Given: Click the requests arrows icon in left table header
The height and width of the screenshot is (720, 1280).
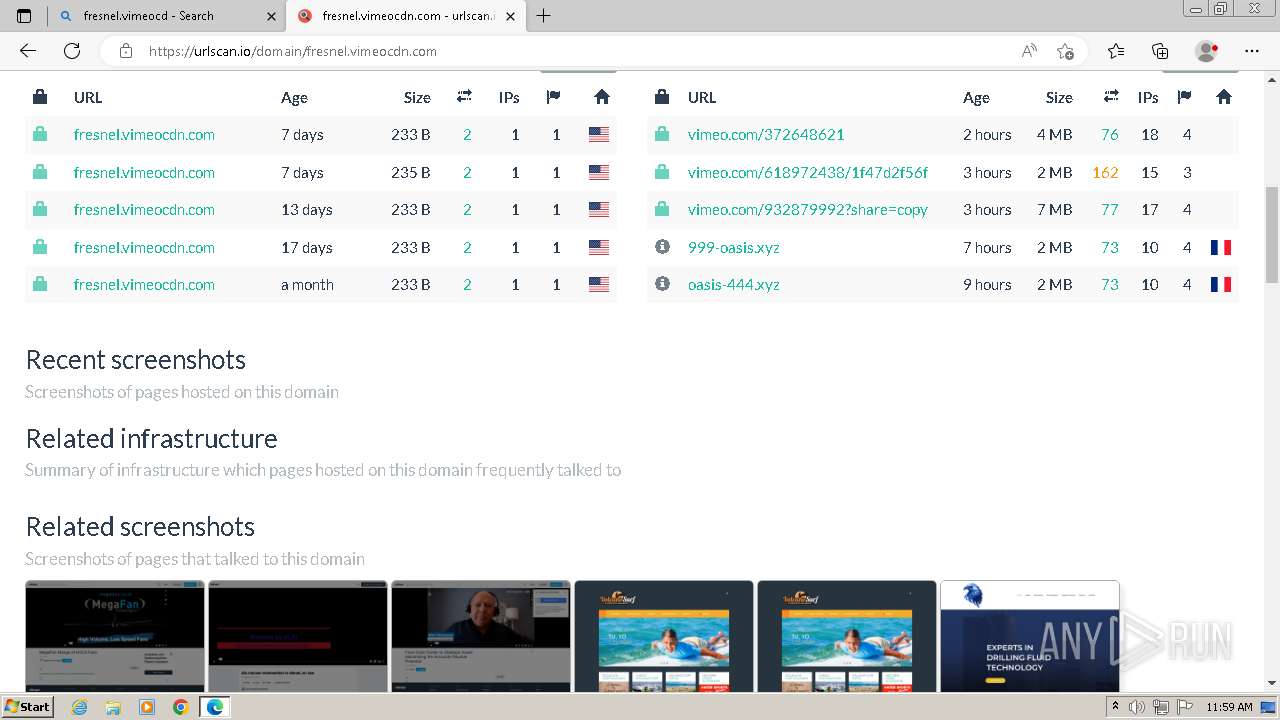Looking at the screenshot, I should pos(464,97).
